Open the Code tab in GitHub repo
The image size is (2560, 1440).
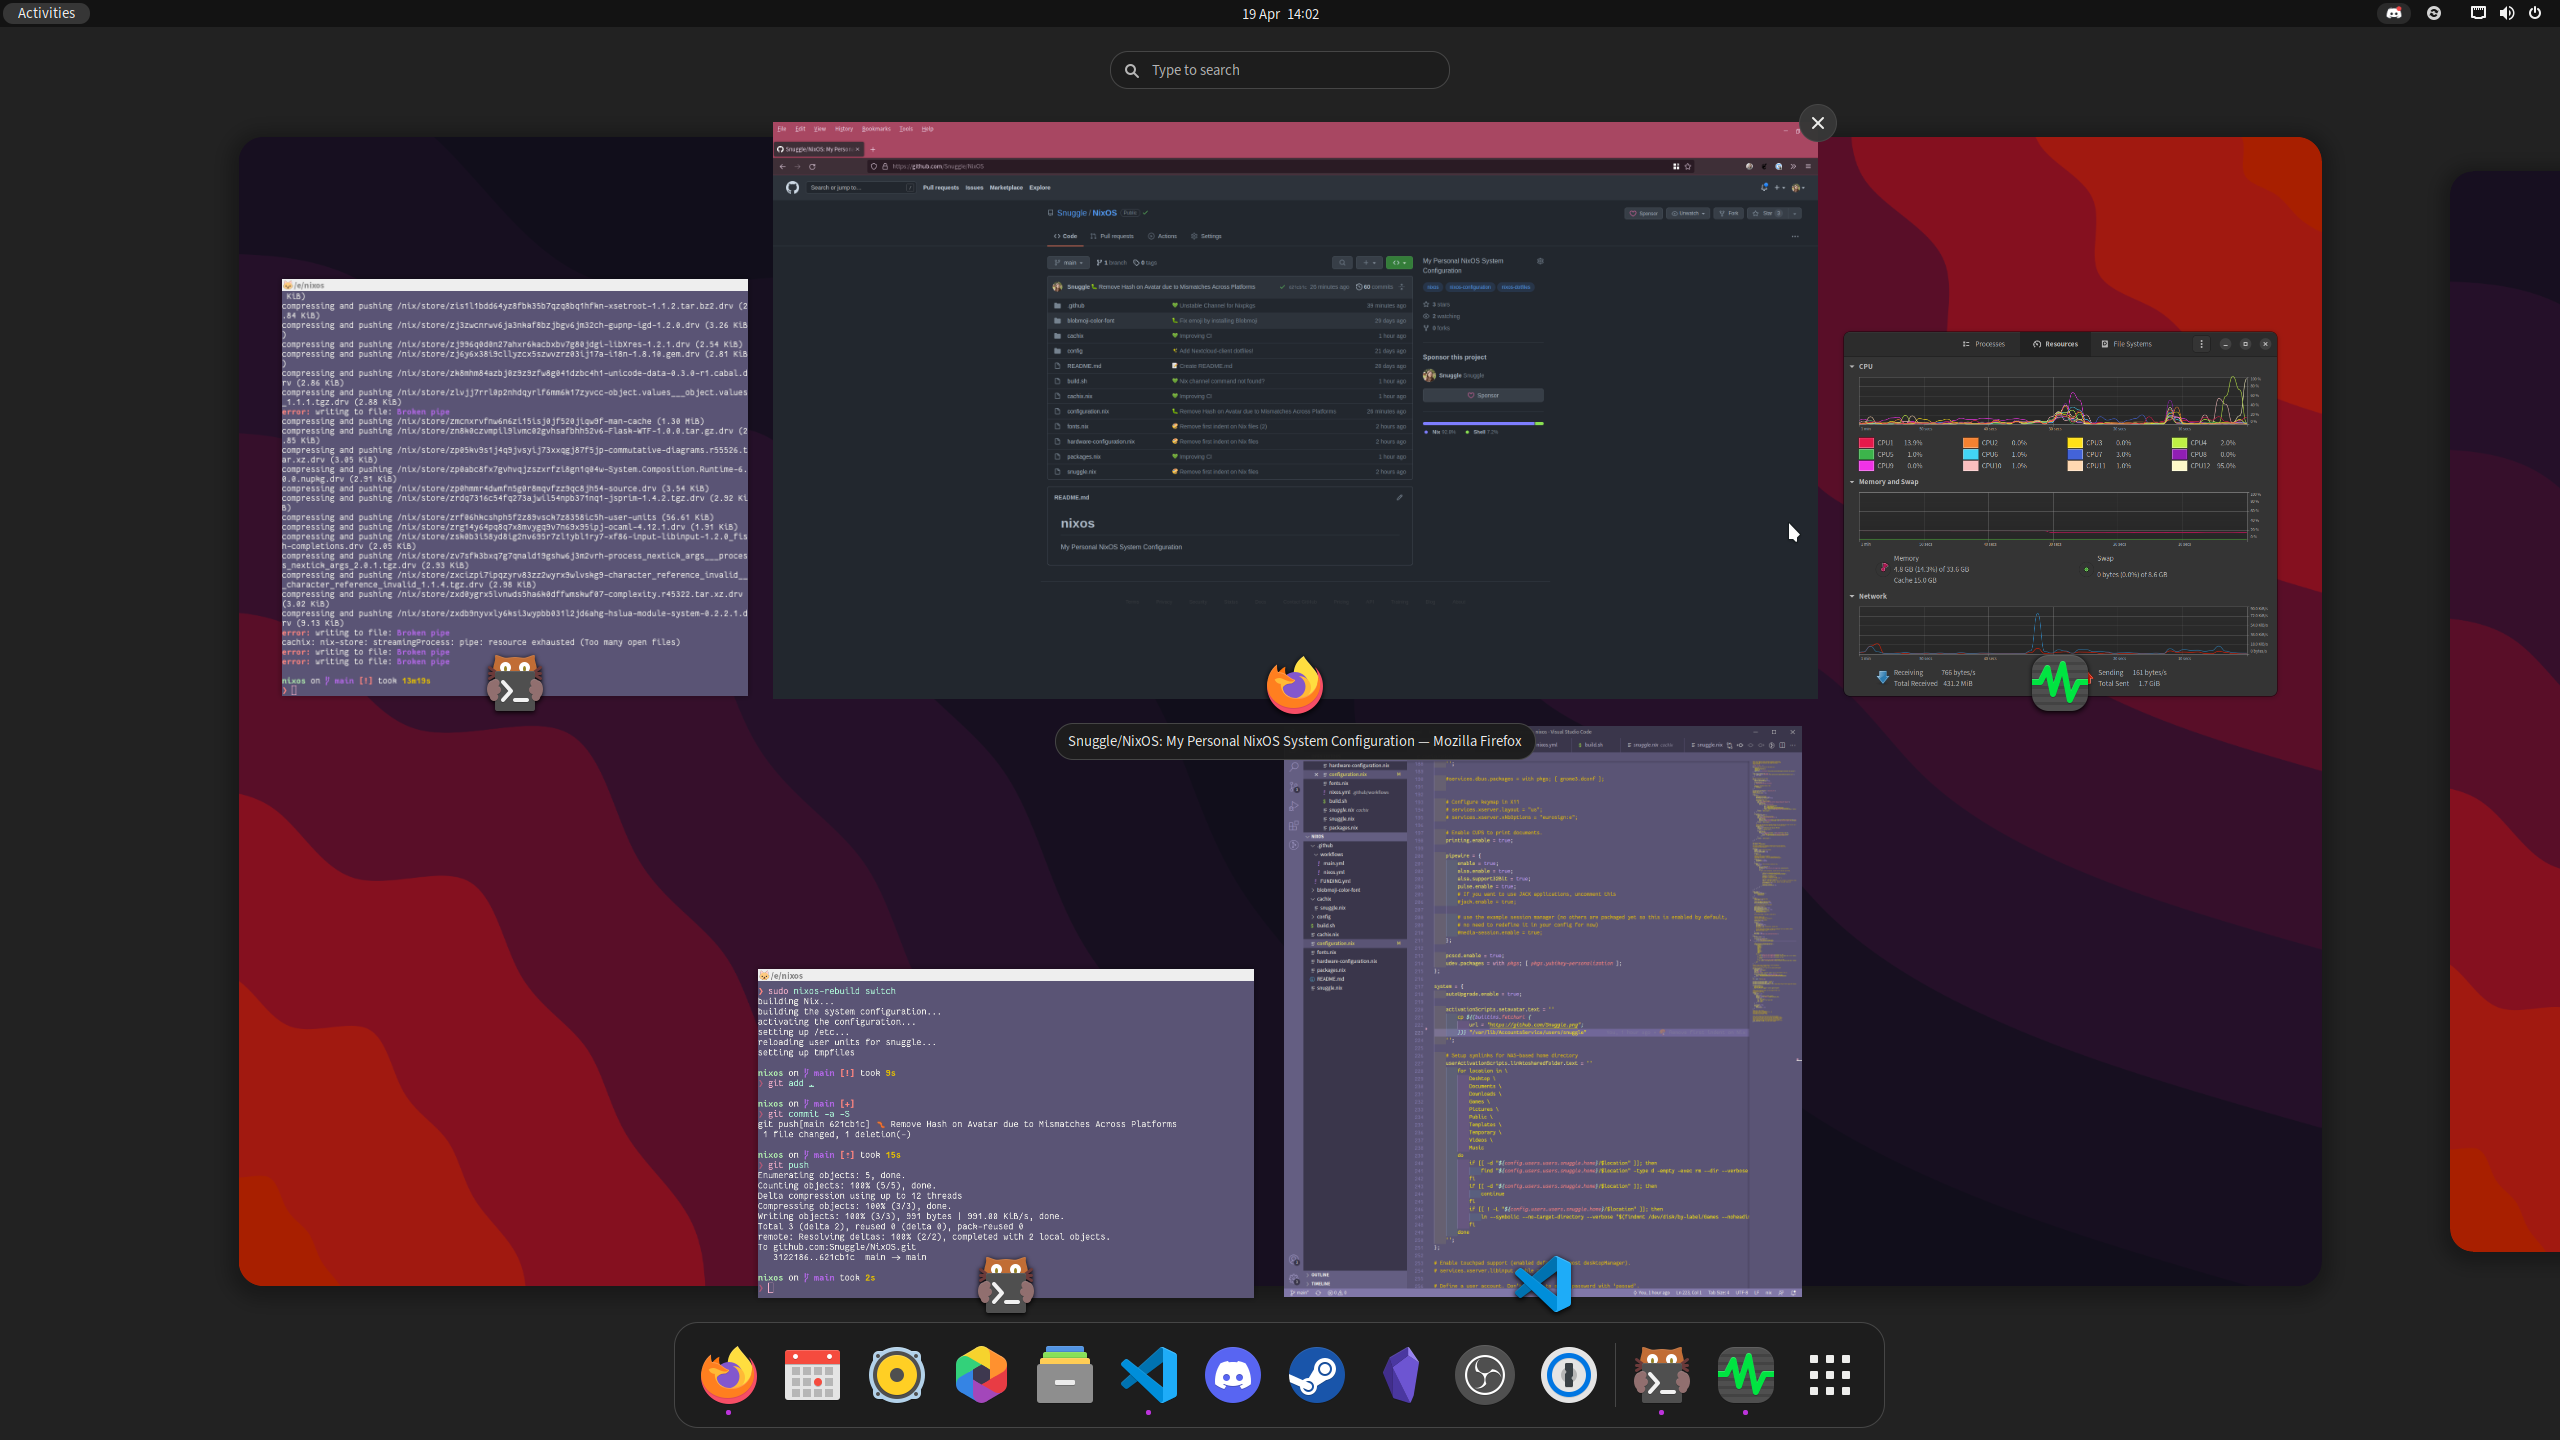tap(1065, 236)
